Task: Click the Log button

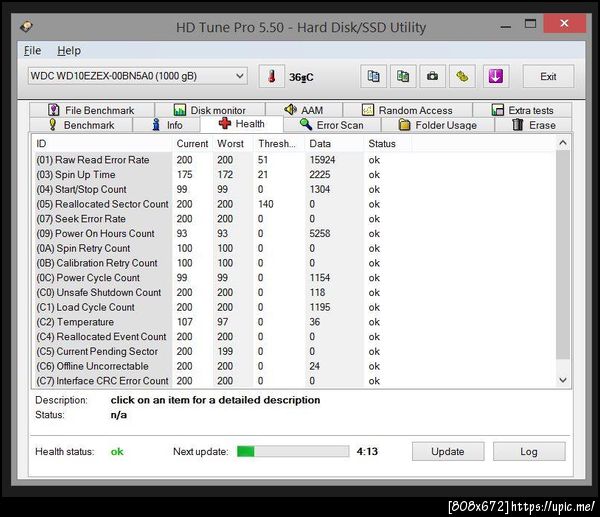Action: pos(529,452)
